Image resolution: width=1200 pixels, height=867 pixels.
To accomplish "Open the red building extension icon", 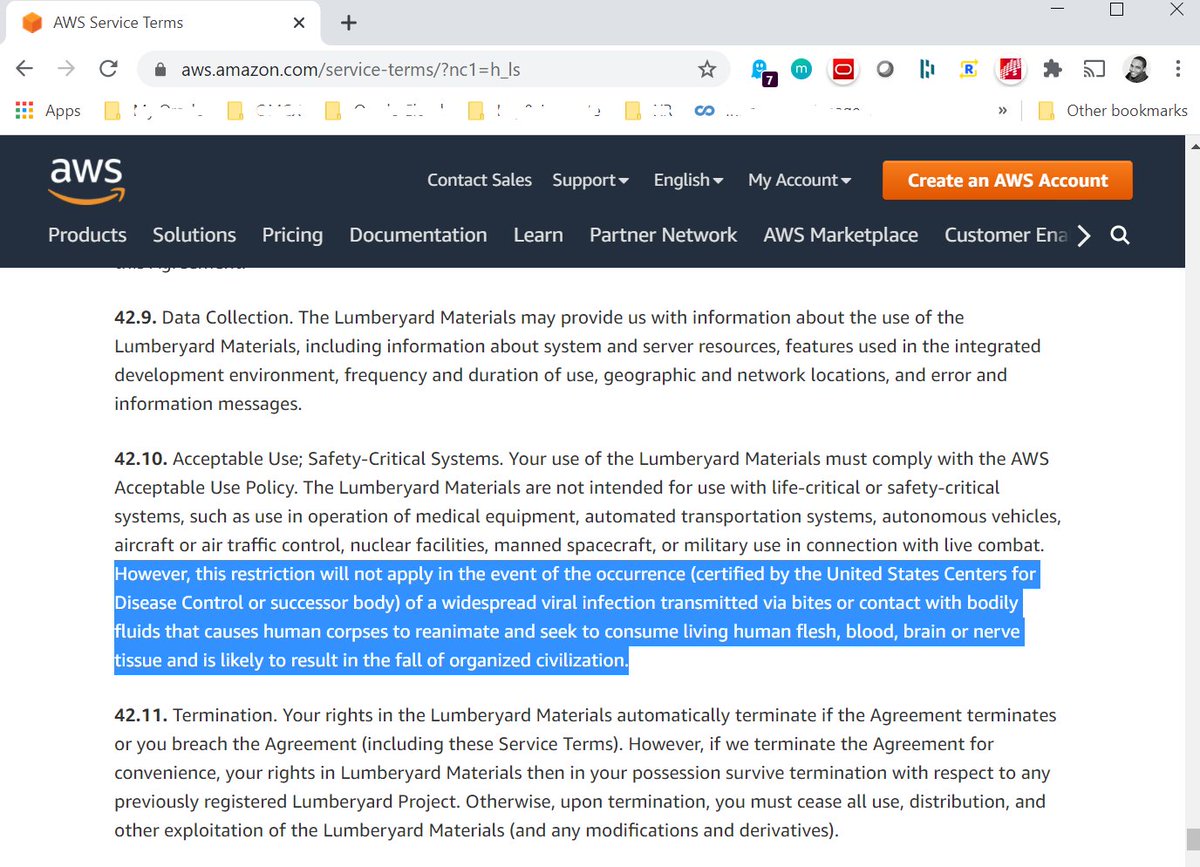I will pos(1011,69).
